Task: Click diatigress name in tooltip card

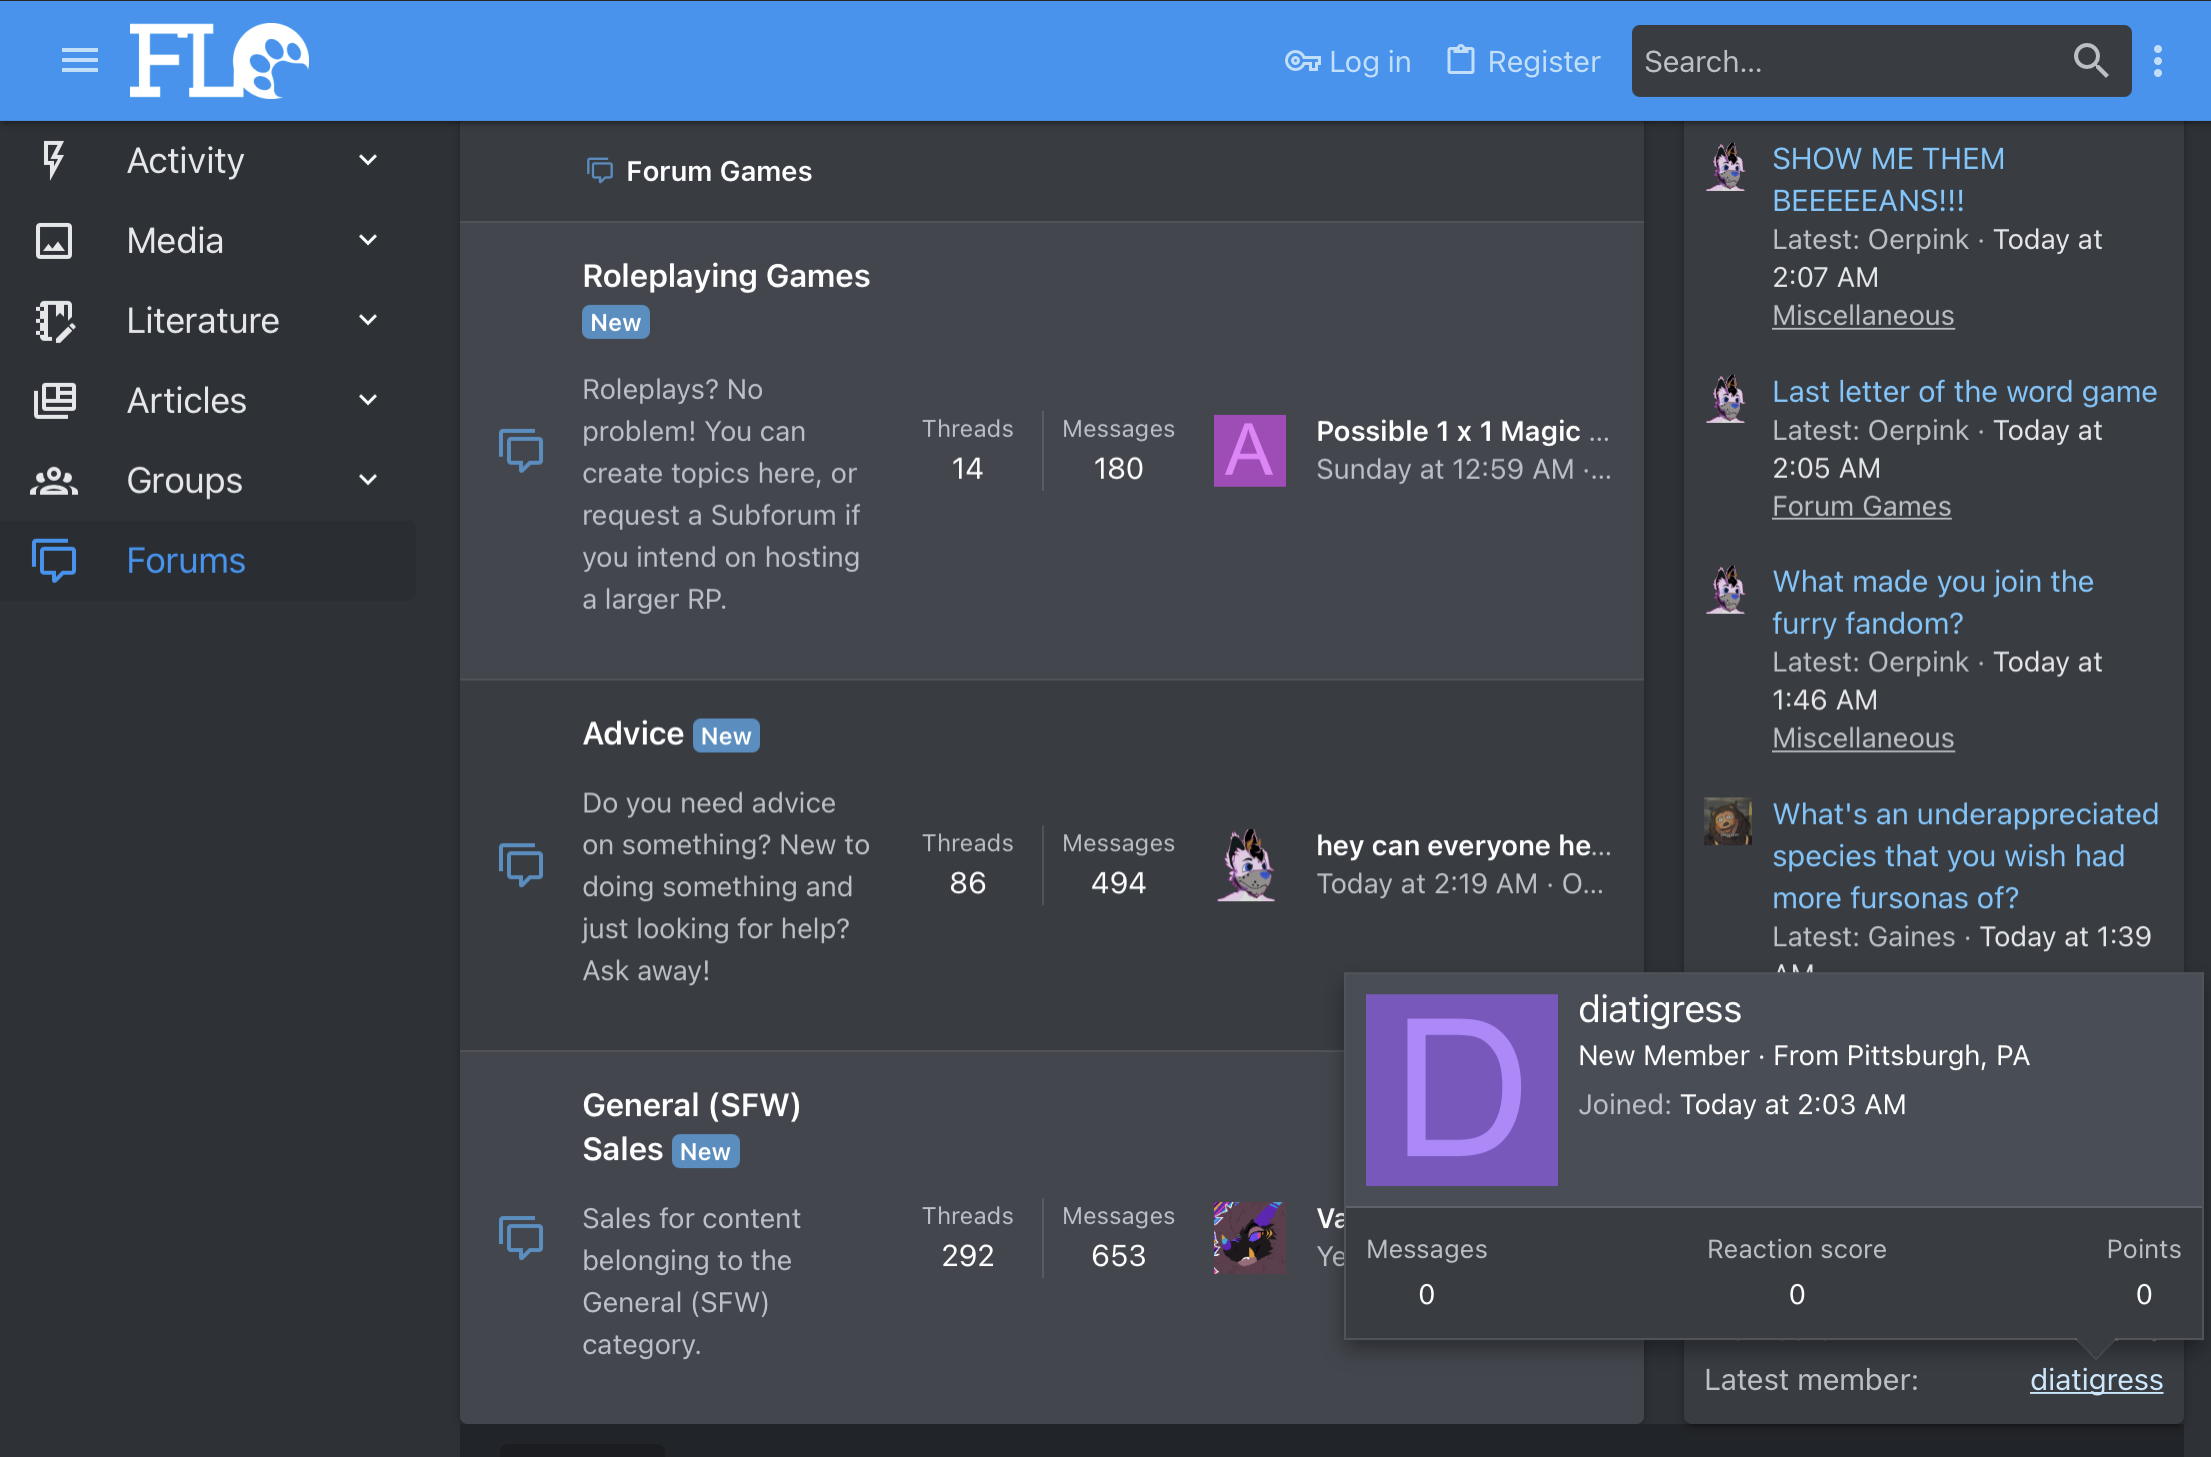Action: click(x=1660, y=1009)
